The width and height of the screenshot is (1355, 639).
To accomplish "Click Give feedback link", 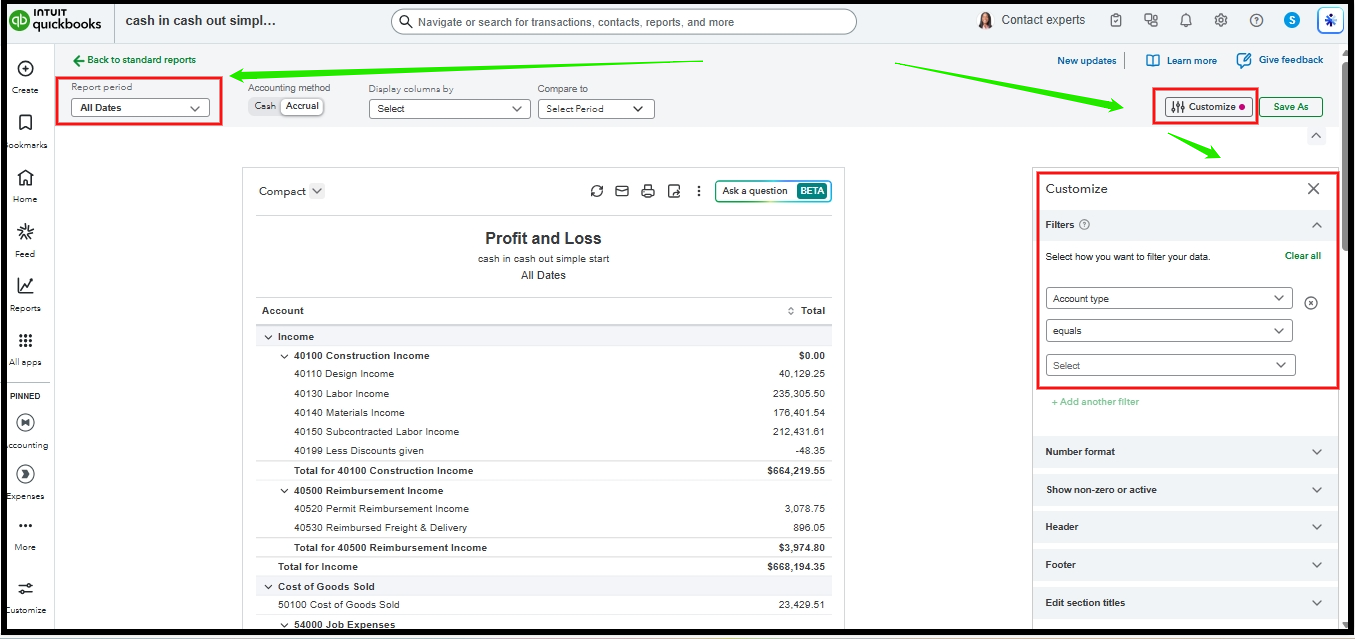I will point(1280,60).
